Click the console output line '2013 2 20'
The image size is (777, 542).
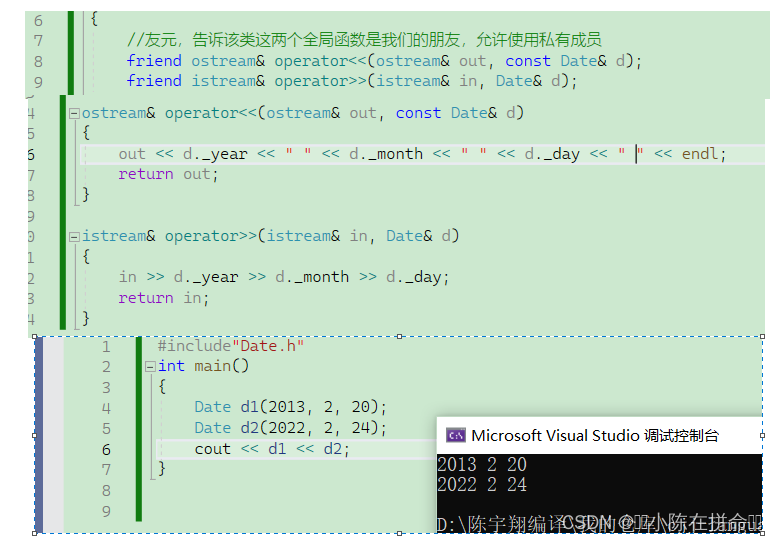pos(482,465)
